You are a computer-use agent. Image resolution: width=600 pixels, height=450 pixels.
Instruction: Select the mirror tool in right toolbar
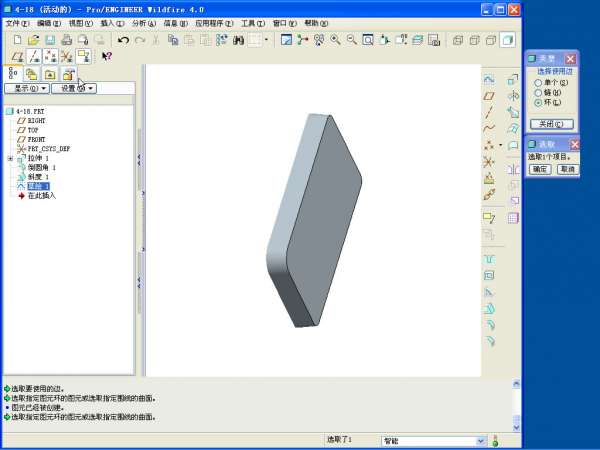pos(513,169)
